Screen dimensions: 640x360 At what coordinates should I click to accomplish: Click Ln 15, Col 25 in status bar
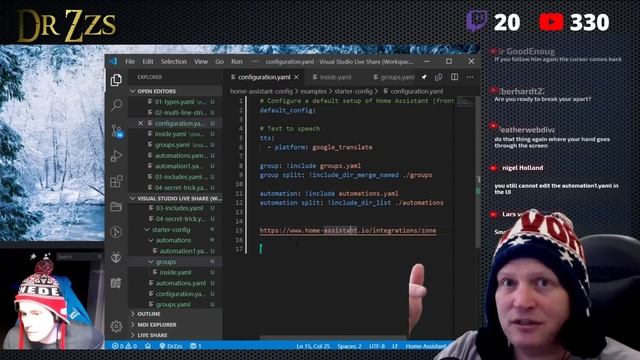[313, 346]
